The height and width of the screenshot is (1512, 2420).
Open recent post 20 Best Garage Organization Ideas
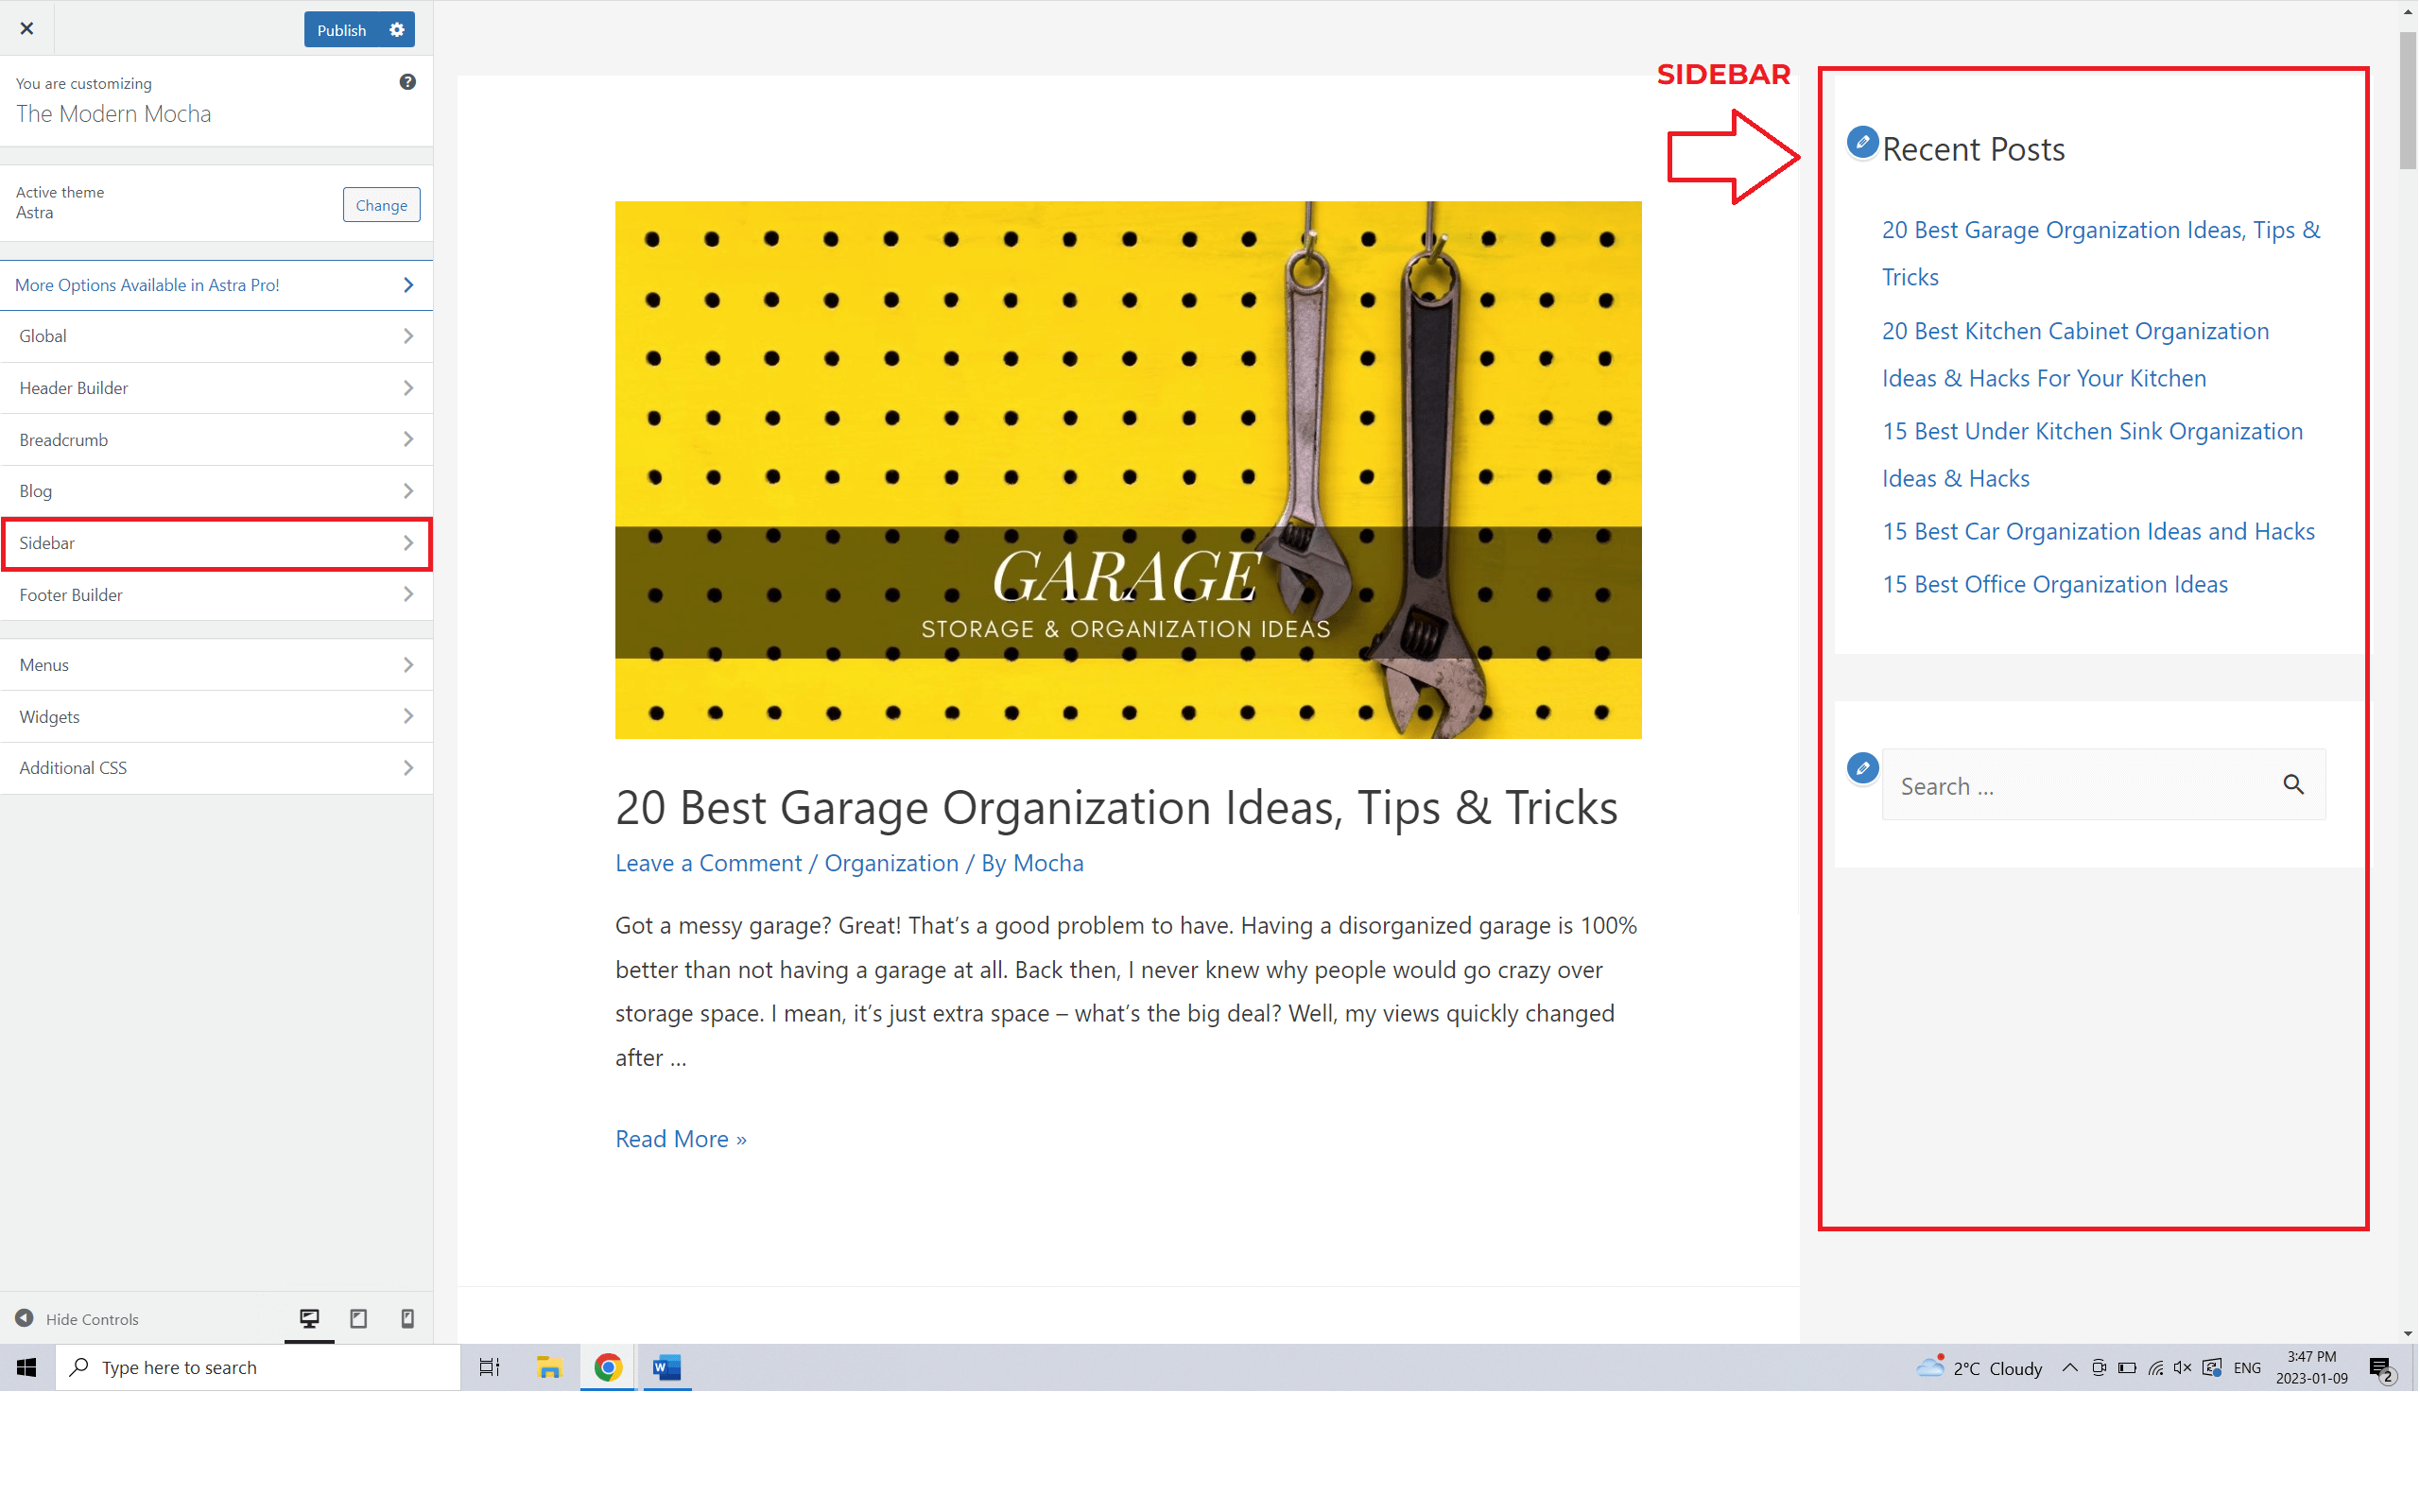click(x=2101, y=253)
